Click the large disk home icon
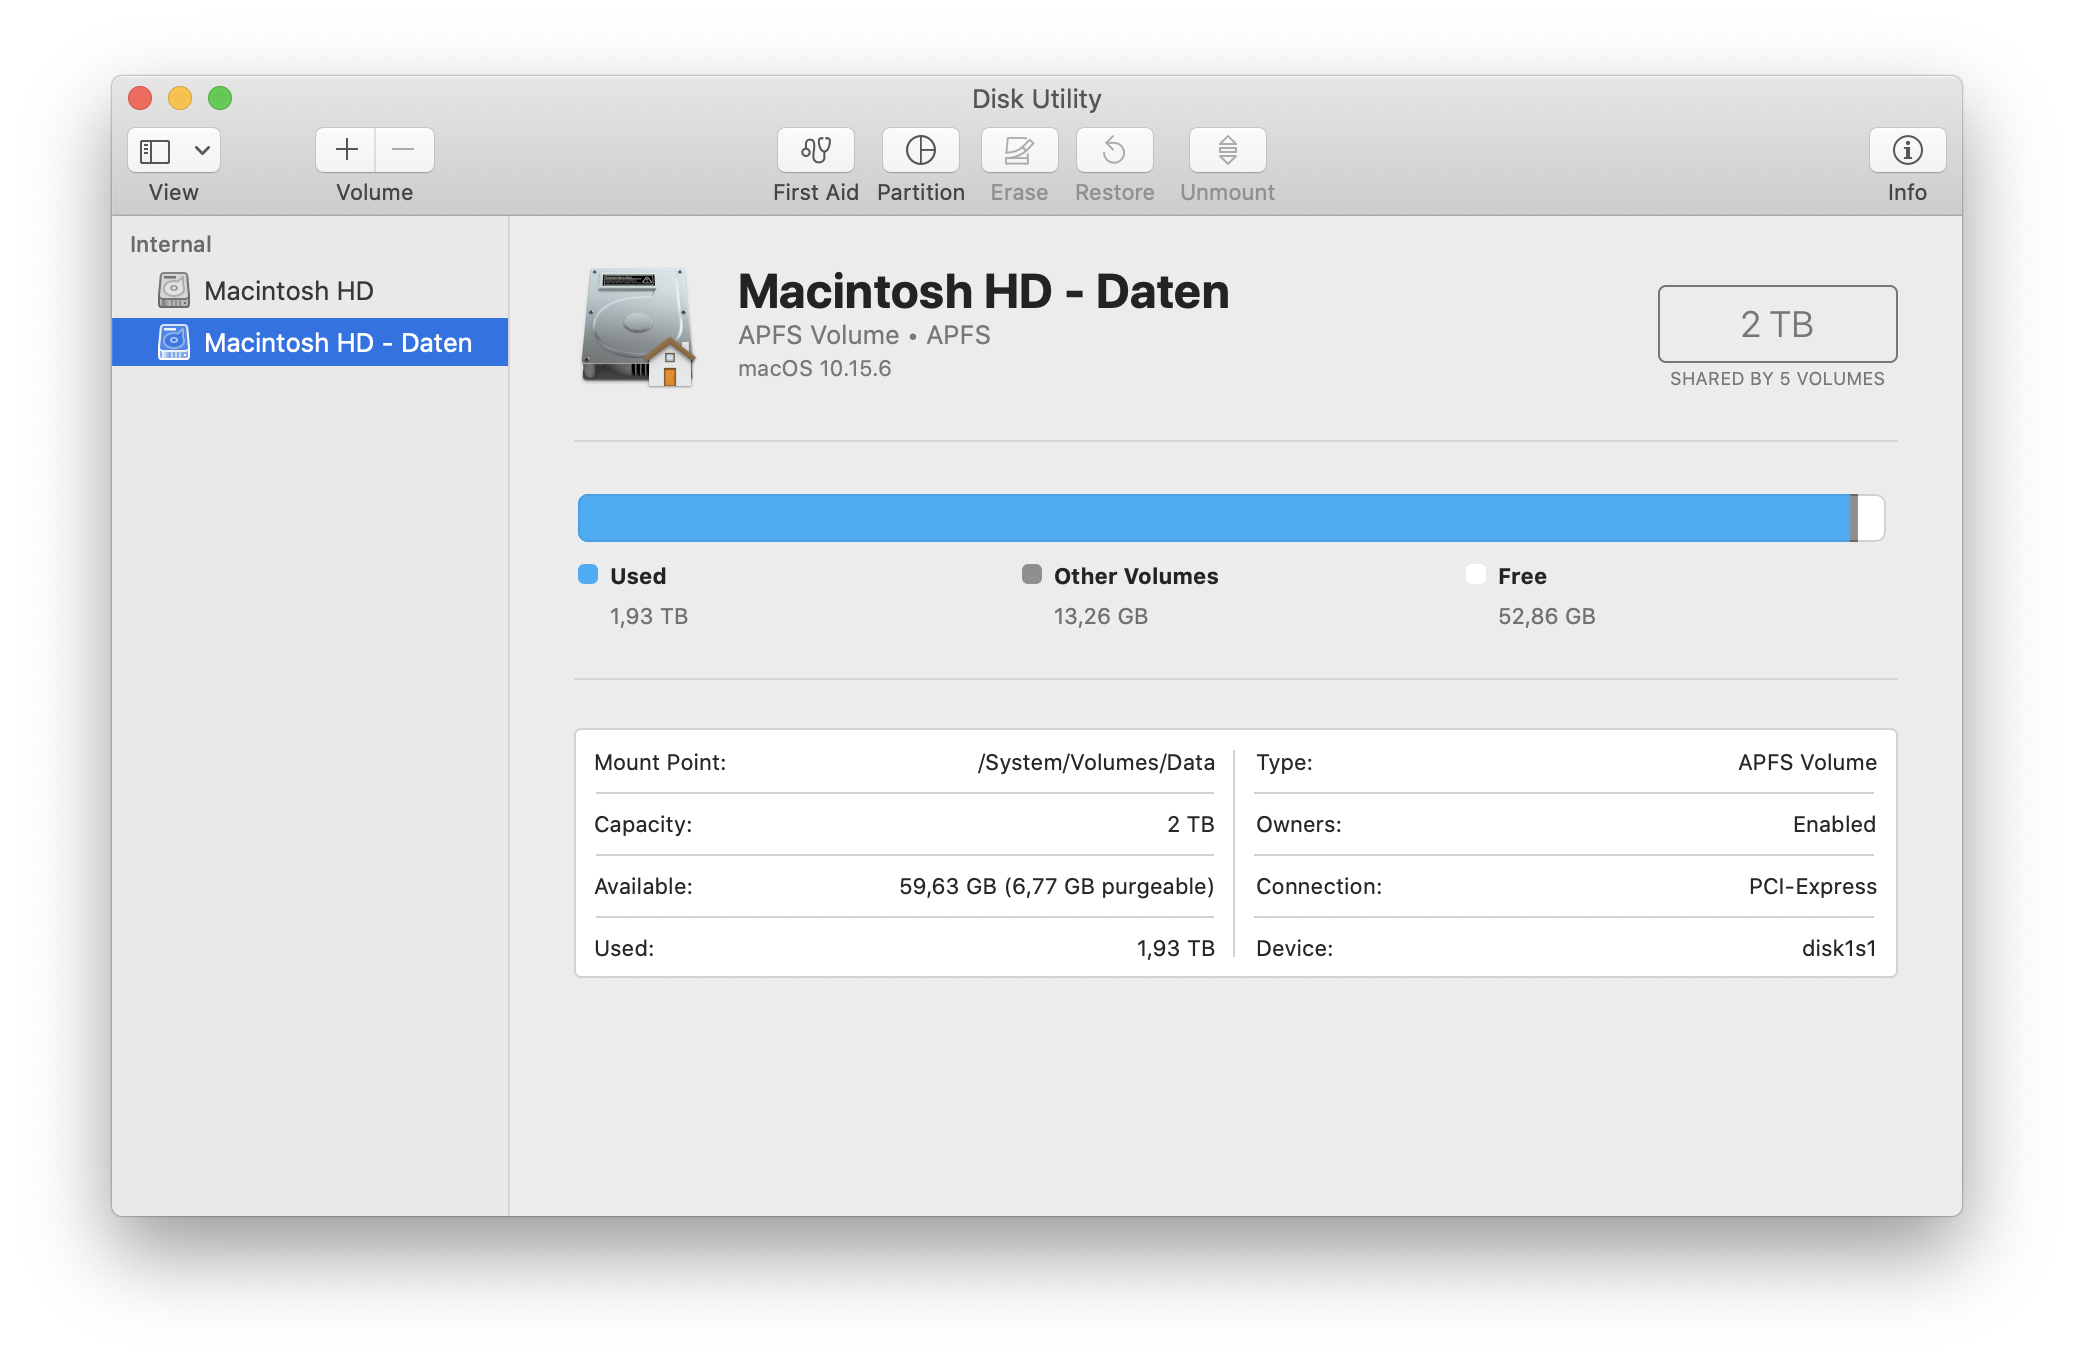This screenshot has height=1364, width=2074. 638,327
